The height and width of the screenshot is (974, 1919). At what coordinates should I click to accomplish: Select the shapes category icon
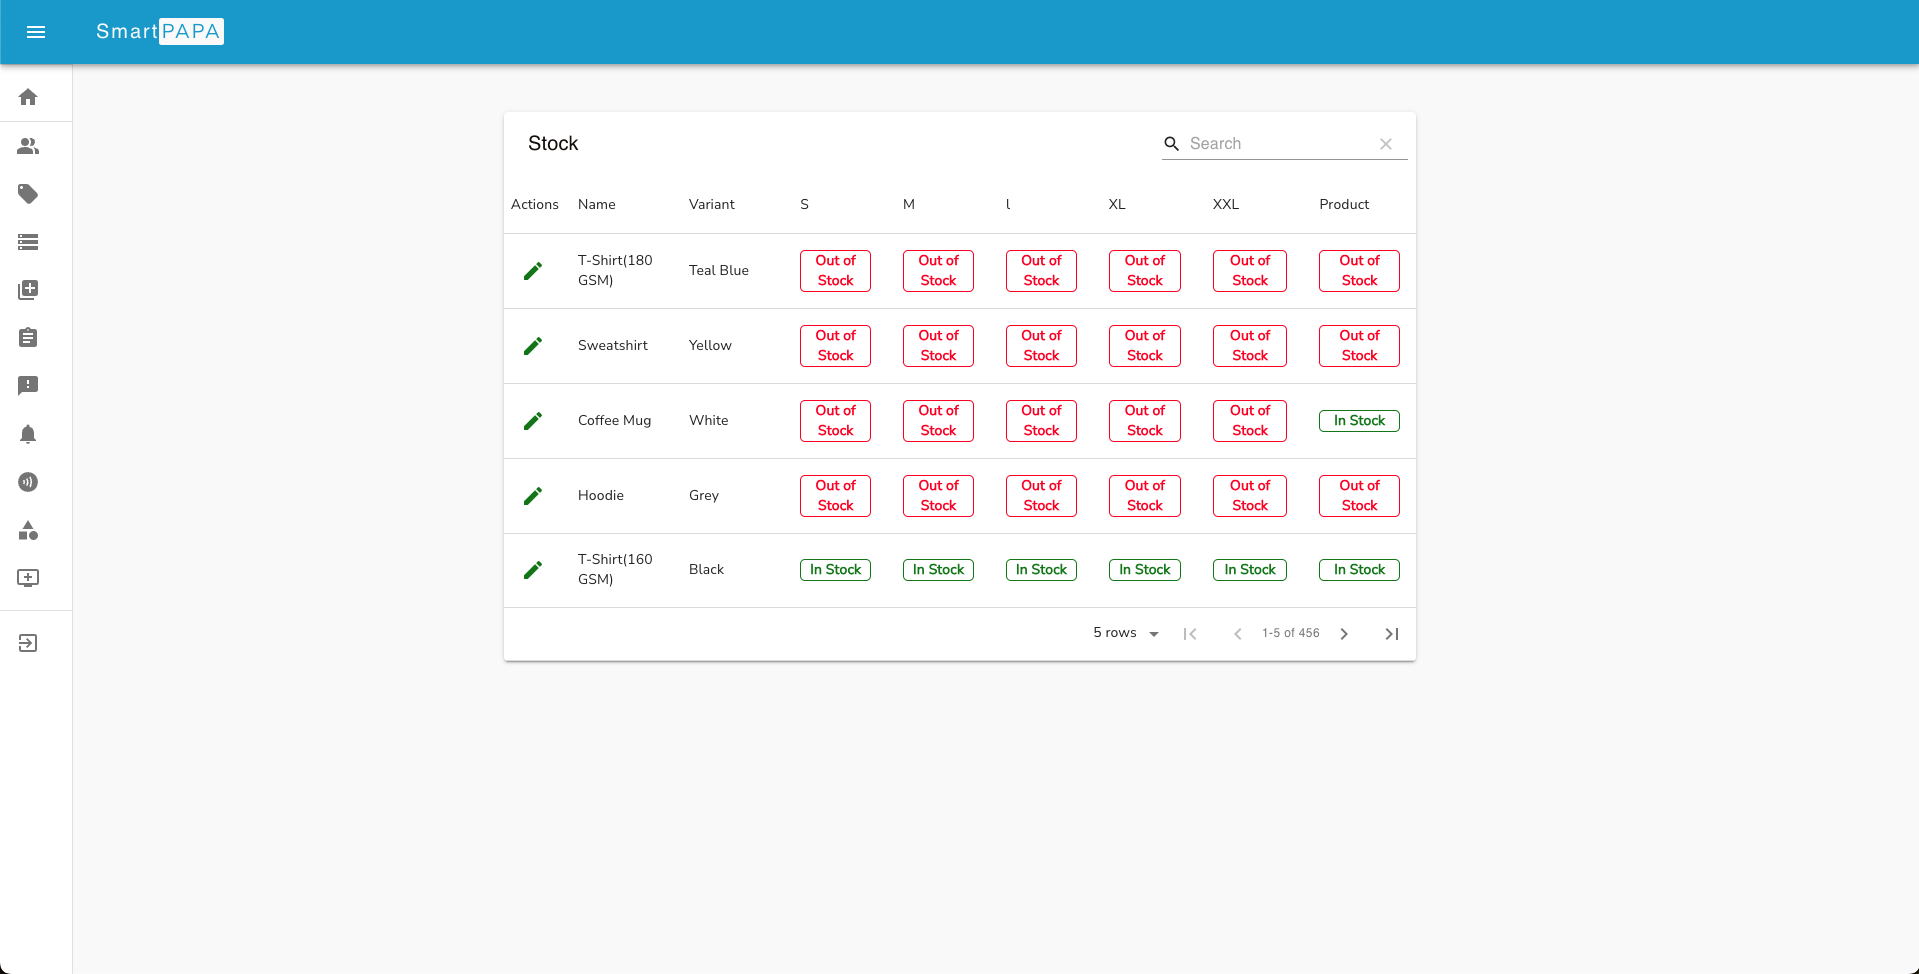(28, 531)
